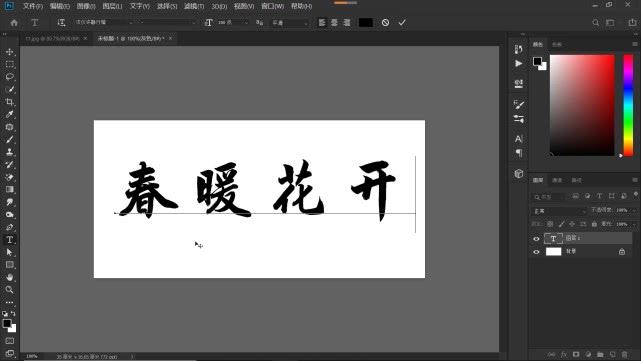Screen dimensions: 641x361
Task: Select the Eraser tool
Action: pos(9,177)
